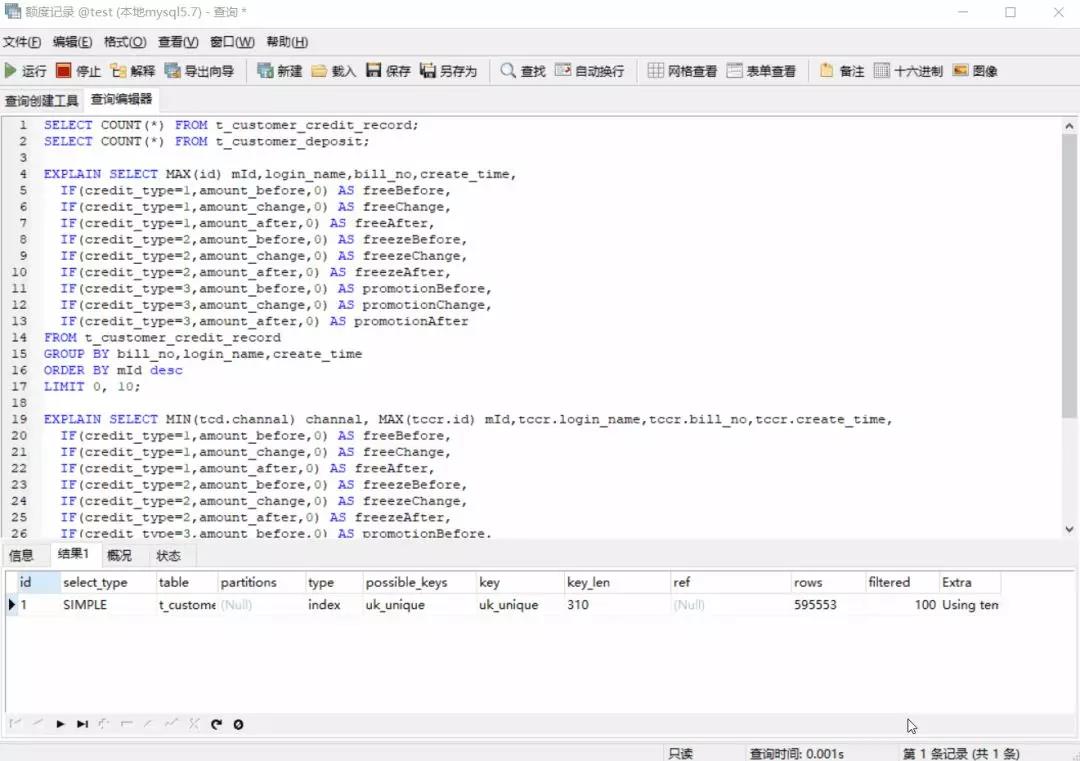
Task: Click the editor vertical scrollbar down arrow
Action: (1069, 530)
